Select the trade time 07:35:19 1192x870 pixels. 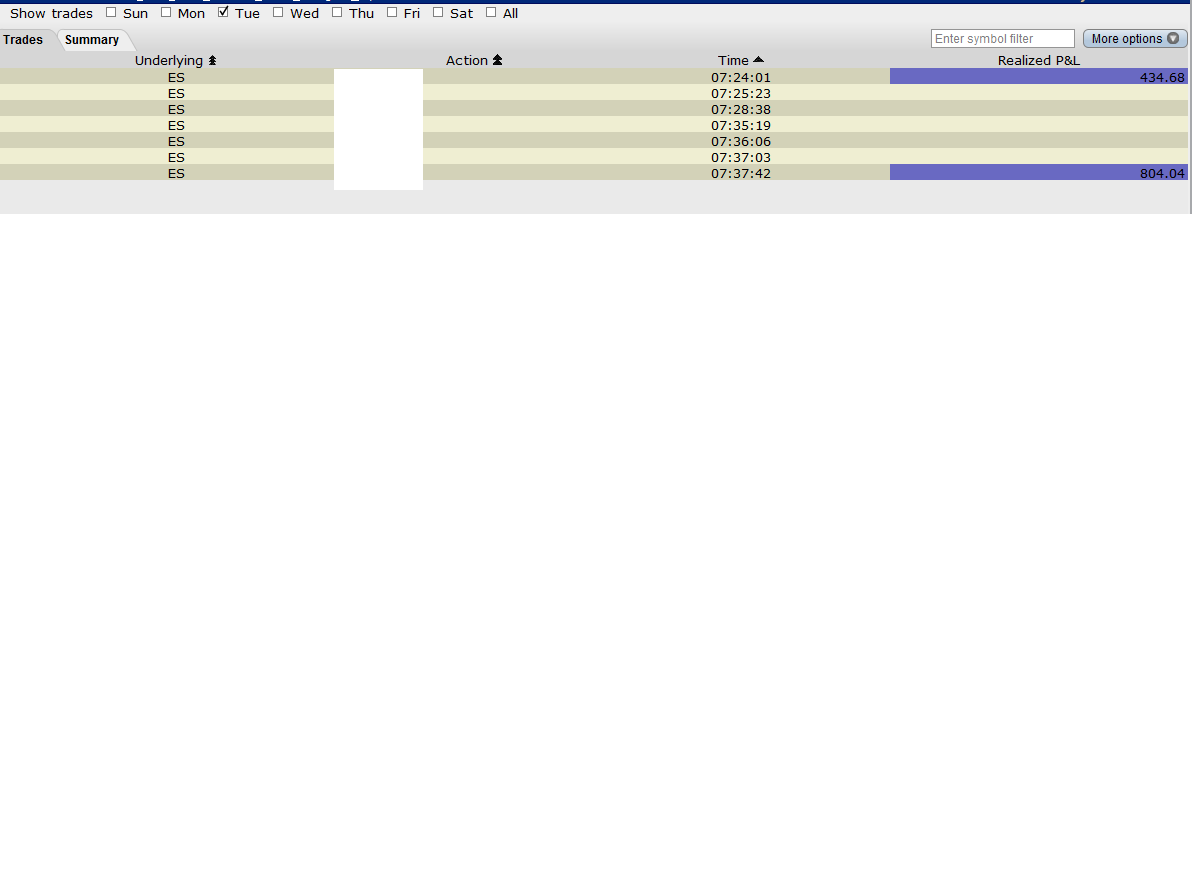[741, 125]
